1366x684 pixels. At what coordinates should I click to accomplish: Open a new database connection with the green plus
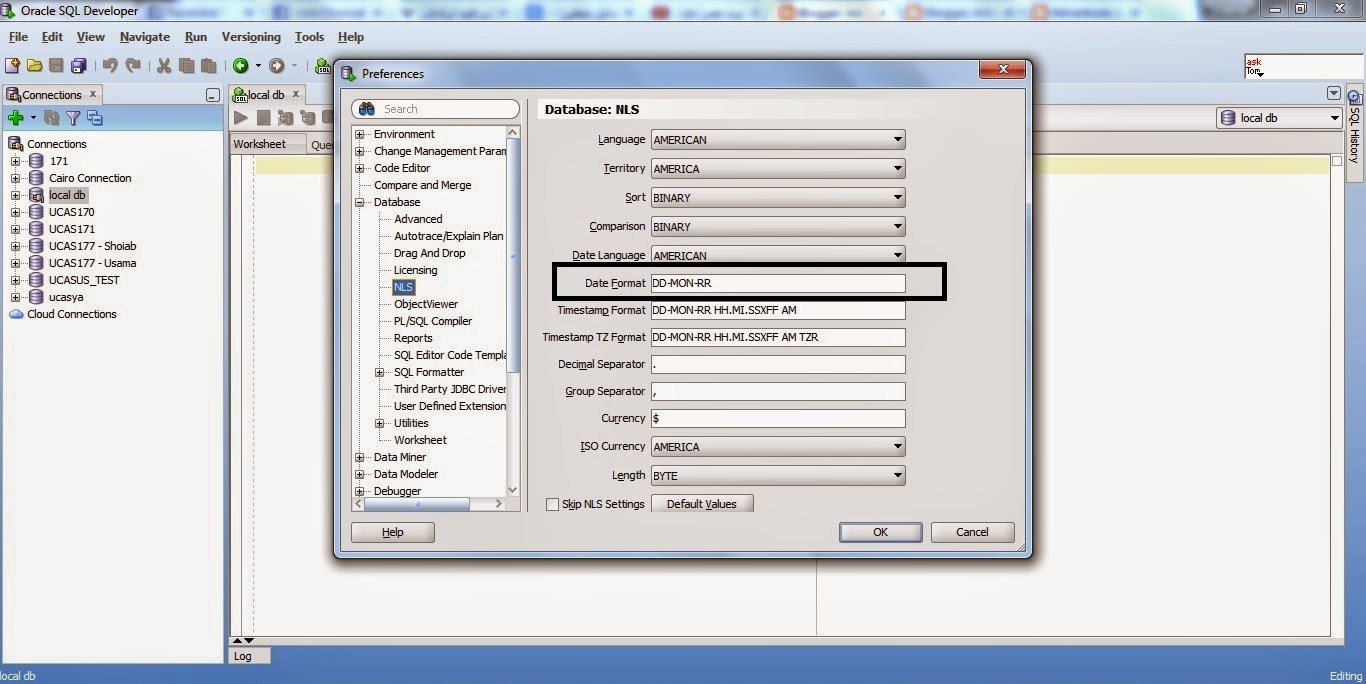[18, 117]
